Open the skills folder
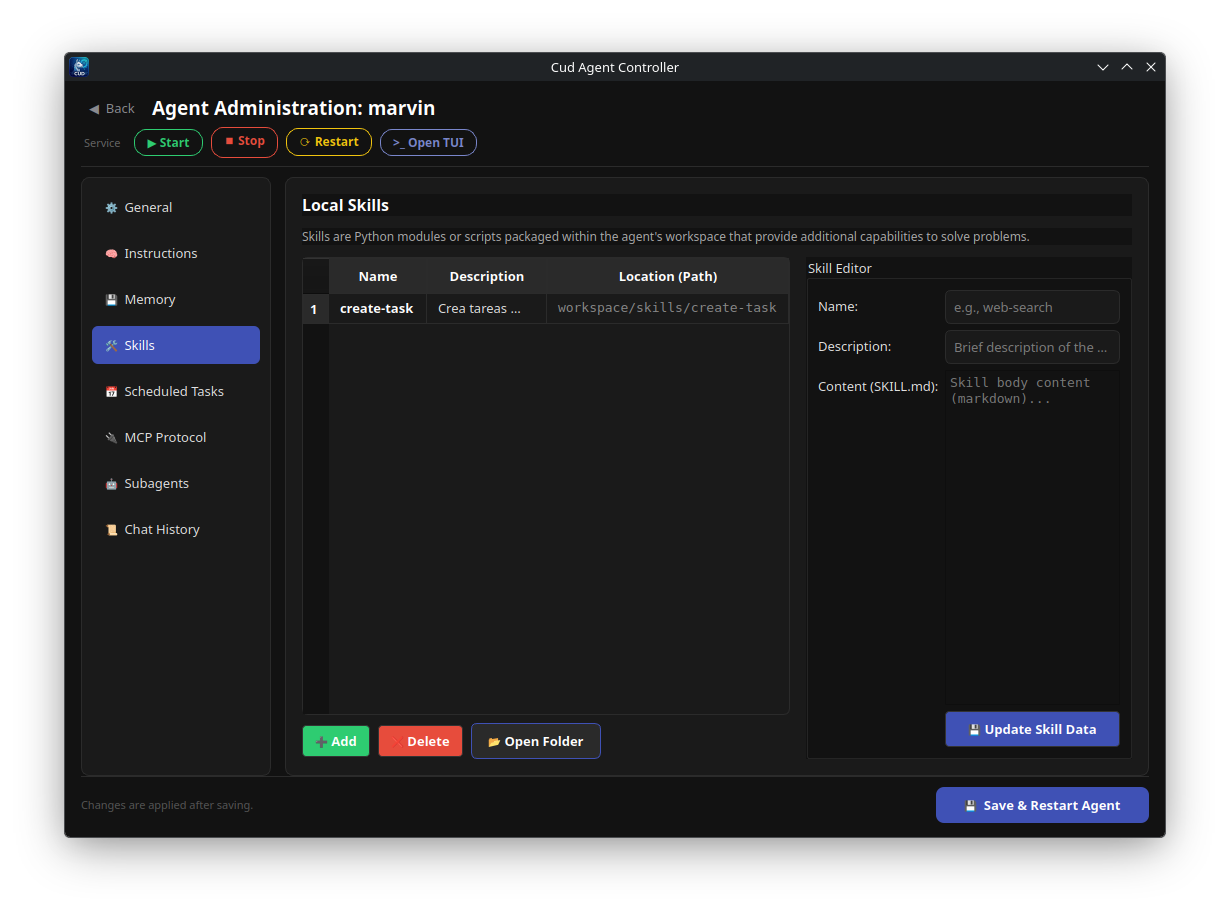 (536, 741)
